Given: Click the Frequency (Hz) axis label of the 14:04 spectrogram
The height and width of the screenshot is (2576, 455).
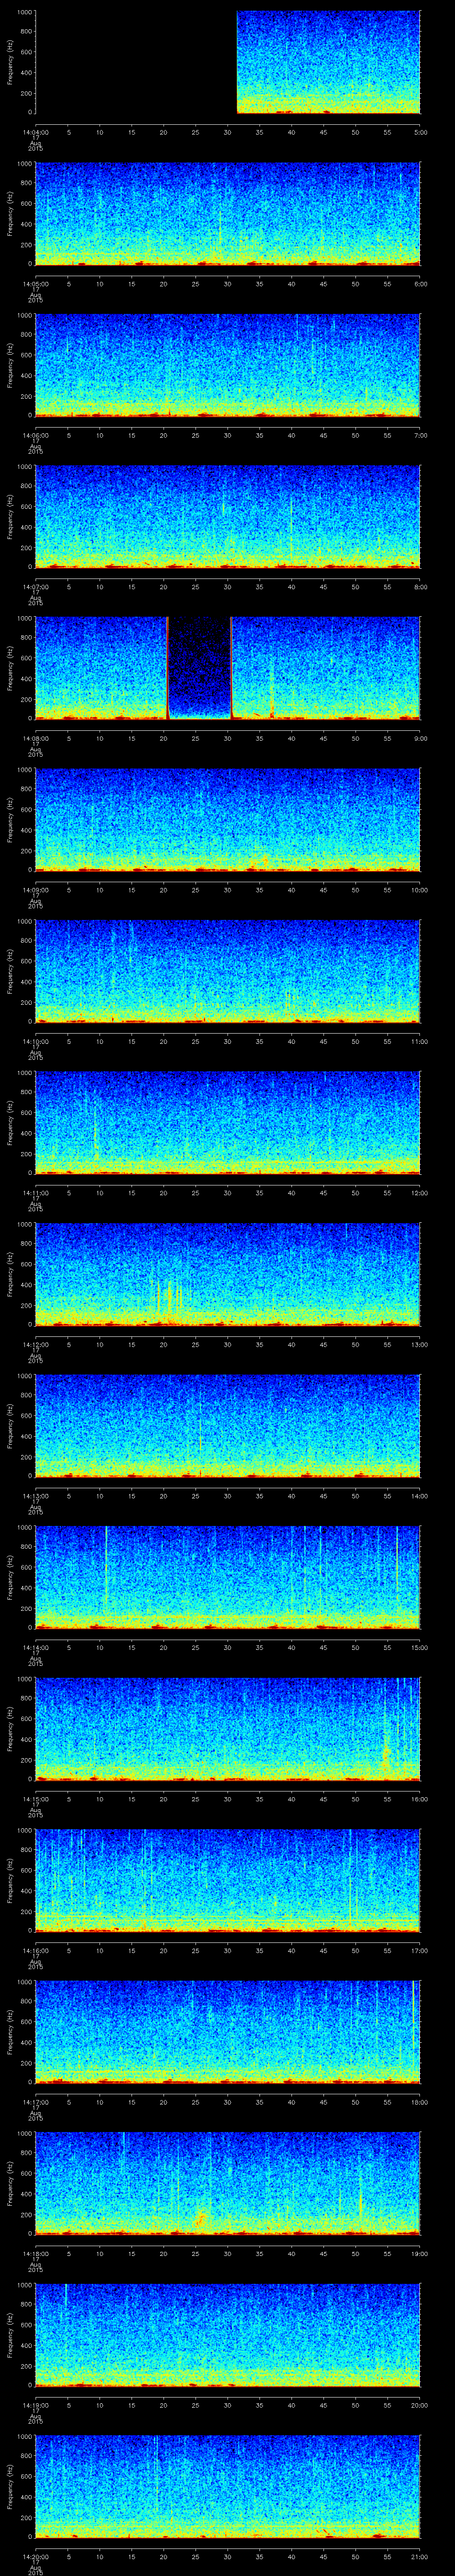Looking at the screenshot, I should 10,62.
